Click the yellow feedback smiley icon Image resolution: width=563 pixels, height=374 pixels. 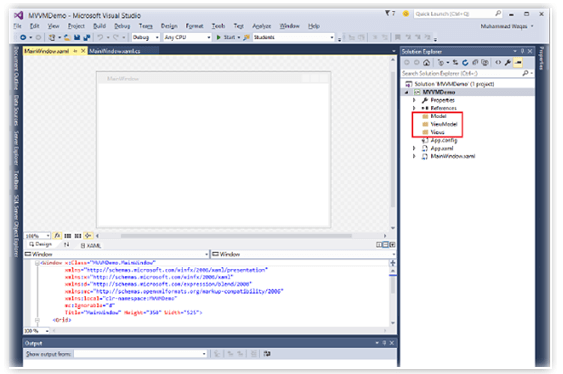tap(406, 14)
